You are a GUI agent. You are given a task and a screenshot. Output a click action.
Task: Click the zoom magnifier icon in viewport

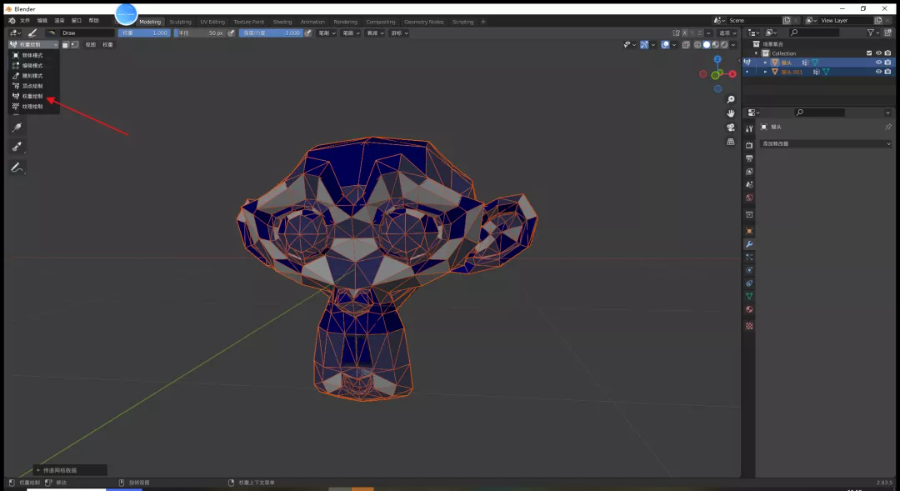[731, 99]
